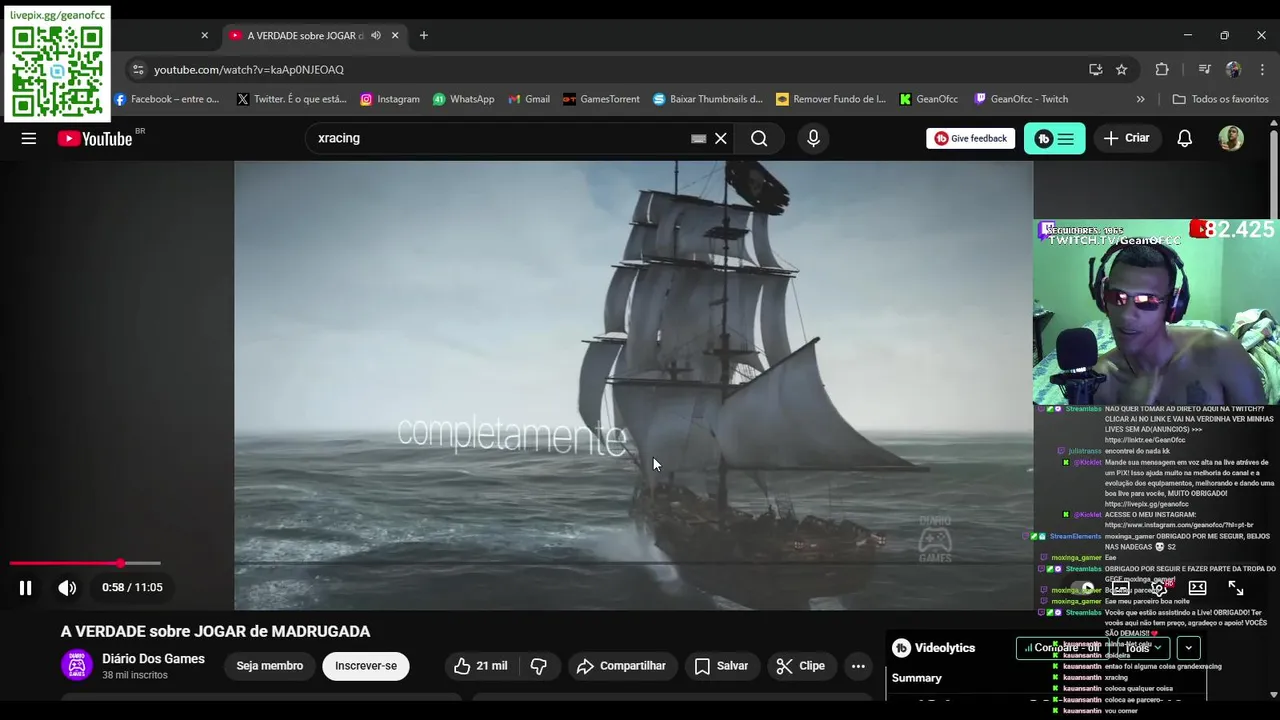Start voice search with the microphone
Viewport: 1280px width, 720px height.
pos(813,139)
